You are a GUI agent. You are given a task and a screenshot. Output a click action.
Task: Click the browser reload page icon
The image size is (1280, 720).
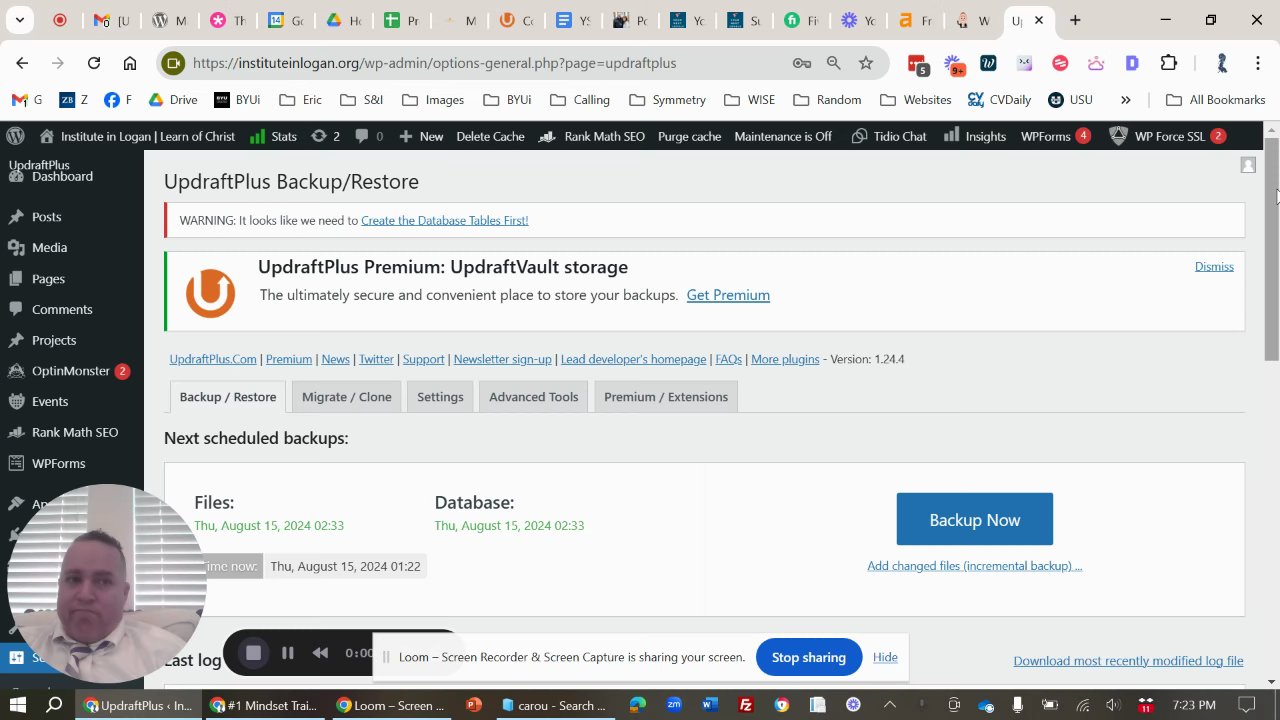(x=94, y=63)
